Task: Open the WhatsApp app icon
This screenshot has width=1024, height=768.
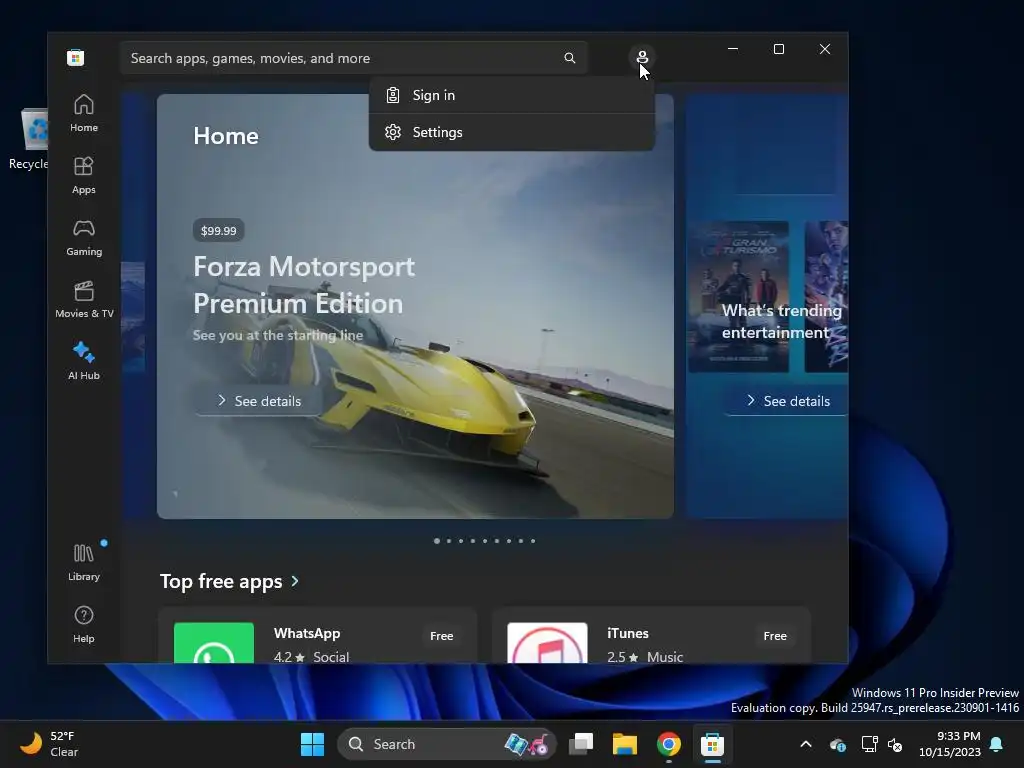Action: (x=214, y=643)
